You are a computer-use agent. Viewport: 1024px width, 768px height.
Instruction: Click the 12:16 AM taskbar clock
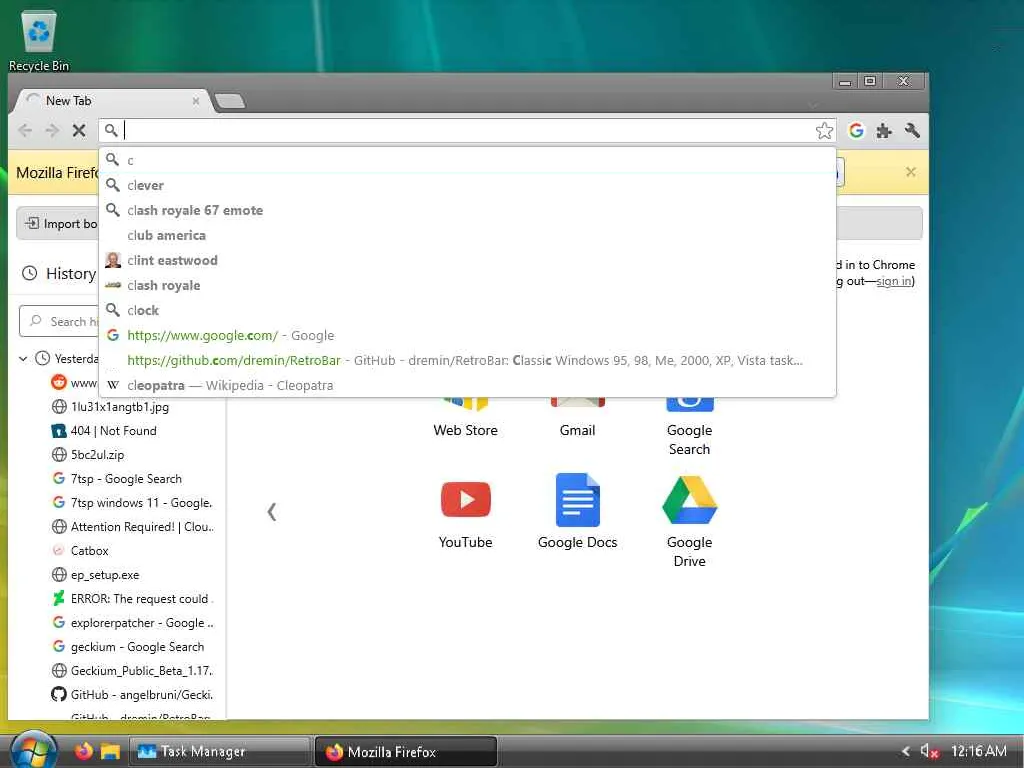[x=978, y=751]
